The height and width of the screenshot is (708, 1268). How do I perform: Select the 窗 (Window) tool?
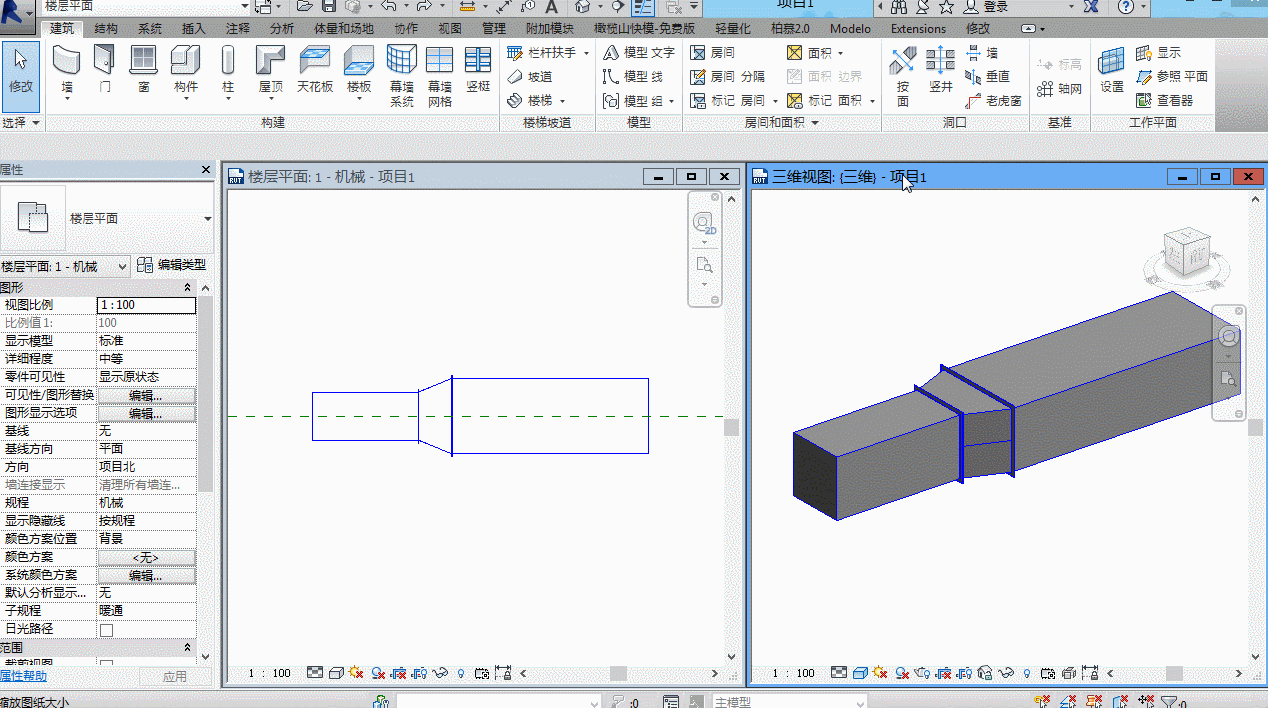(x=144, y=70)
